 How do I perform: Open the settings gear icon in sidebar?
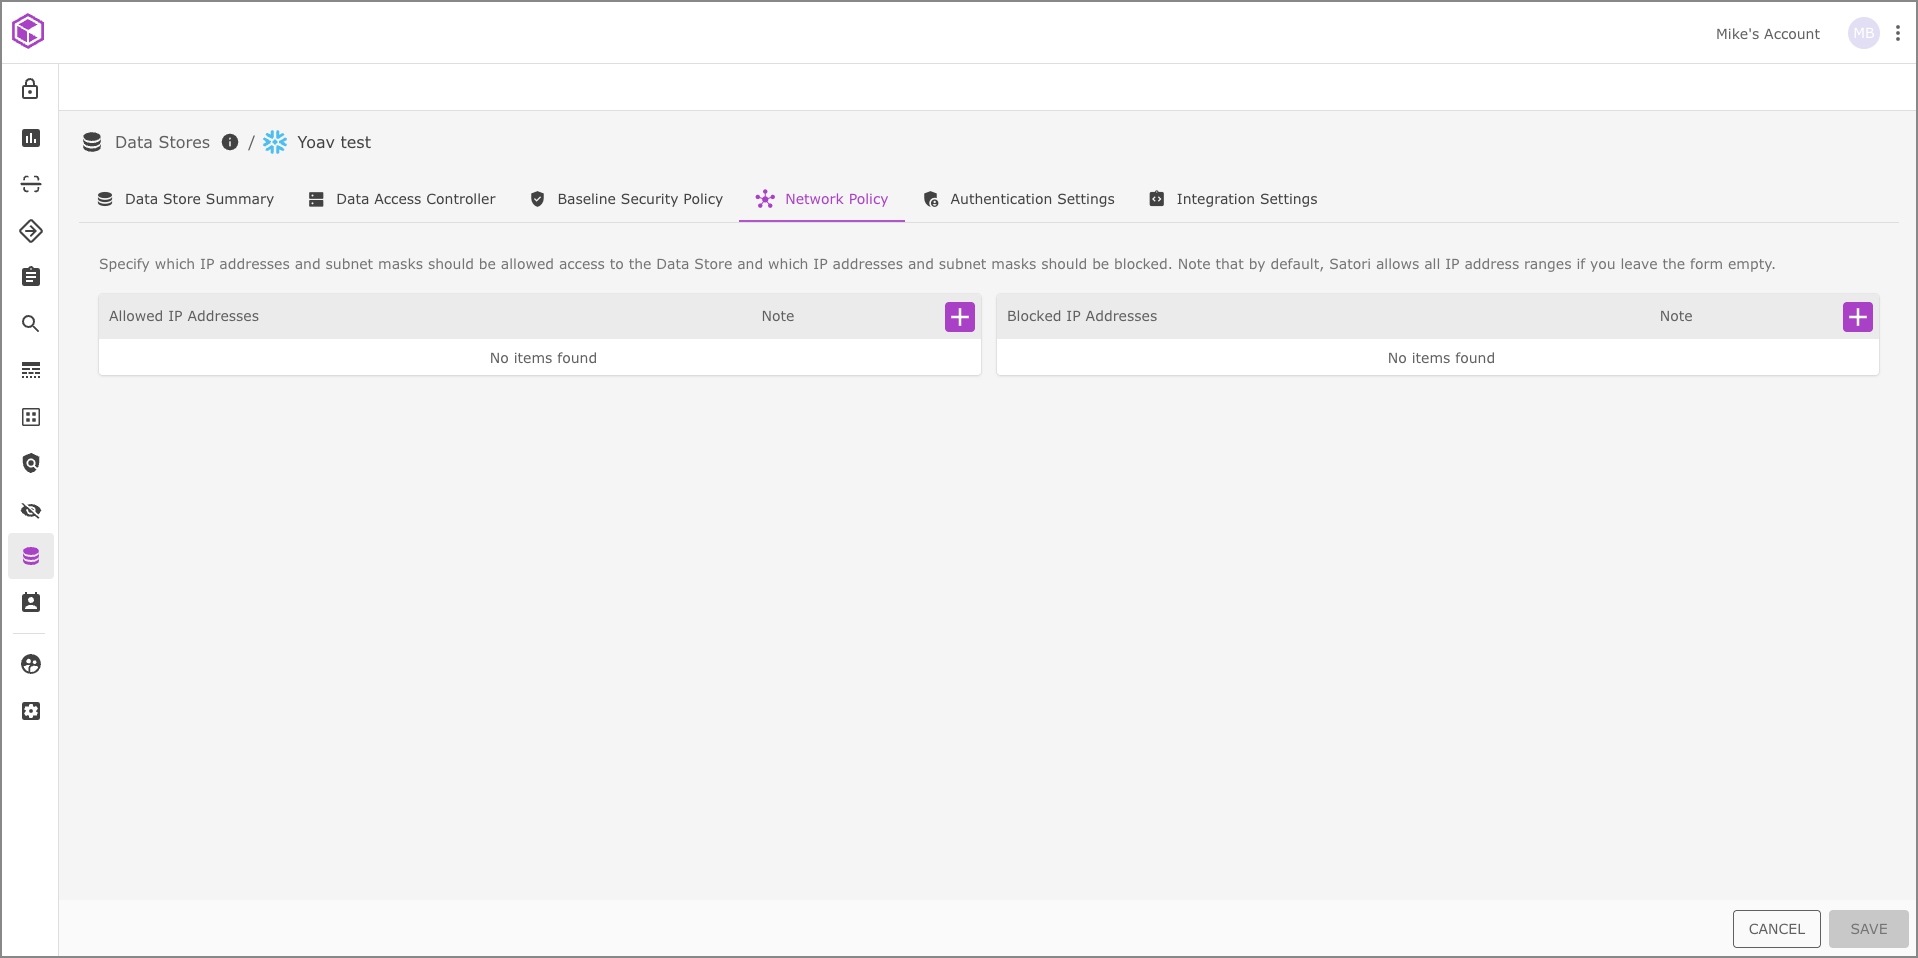pyautogui.click(x=31, y=711)
